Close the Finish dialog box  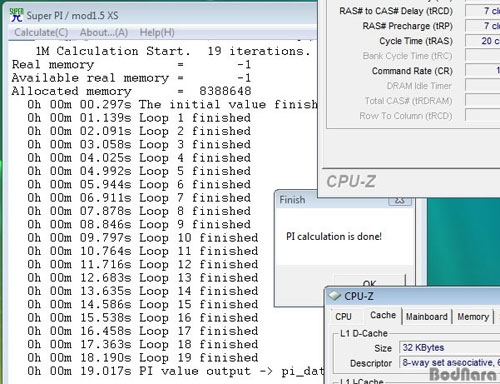(x=400, y=201)
